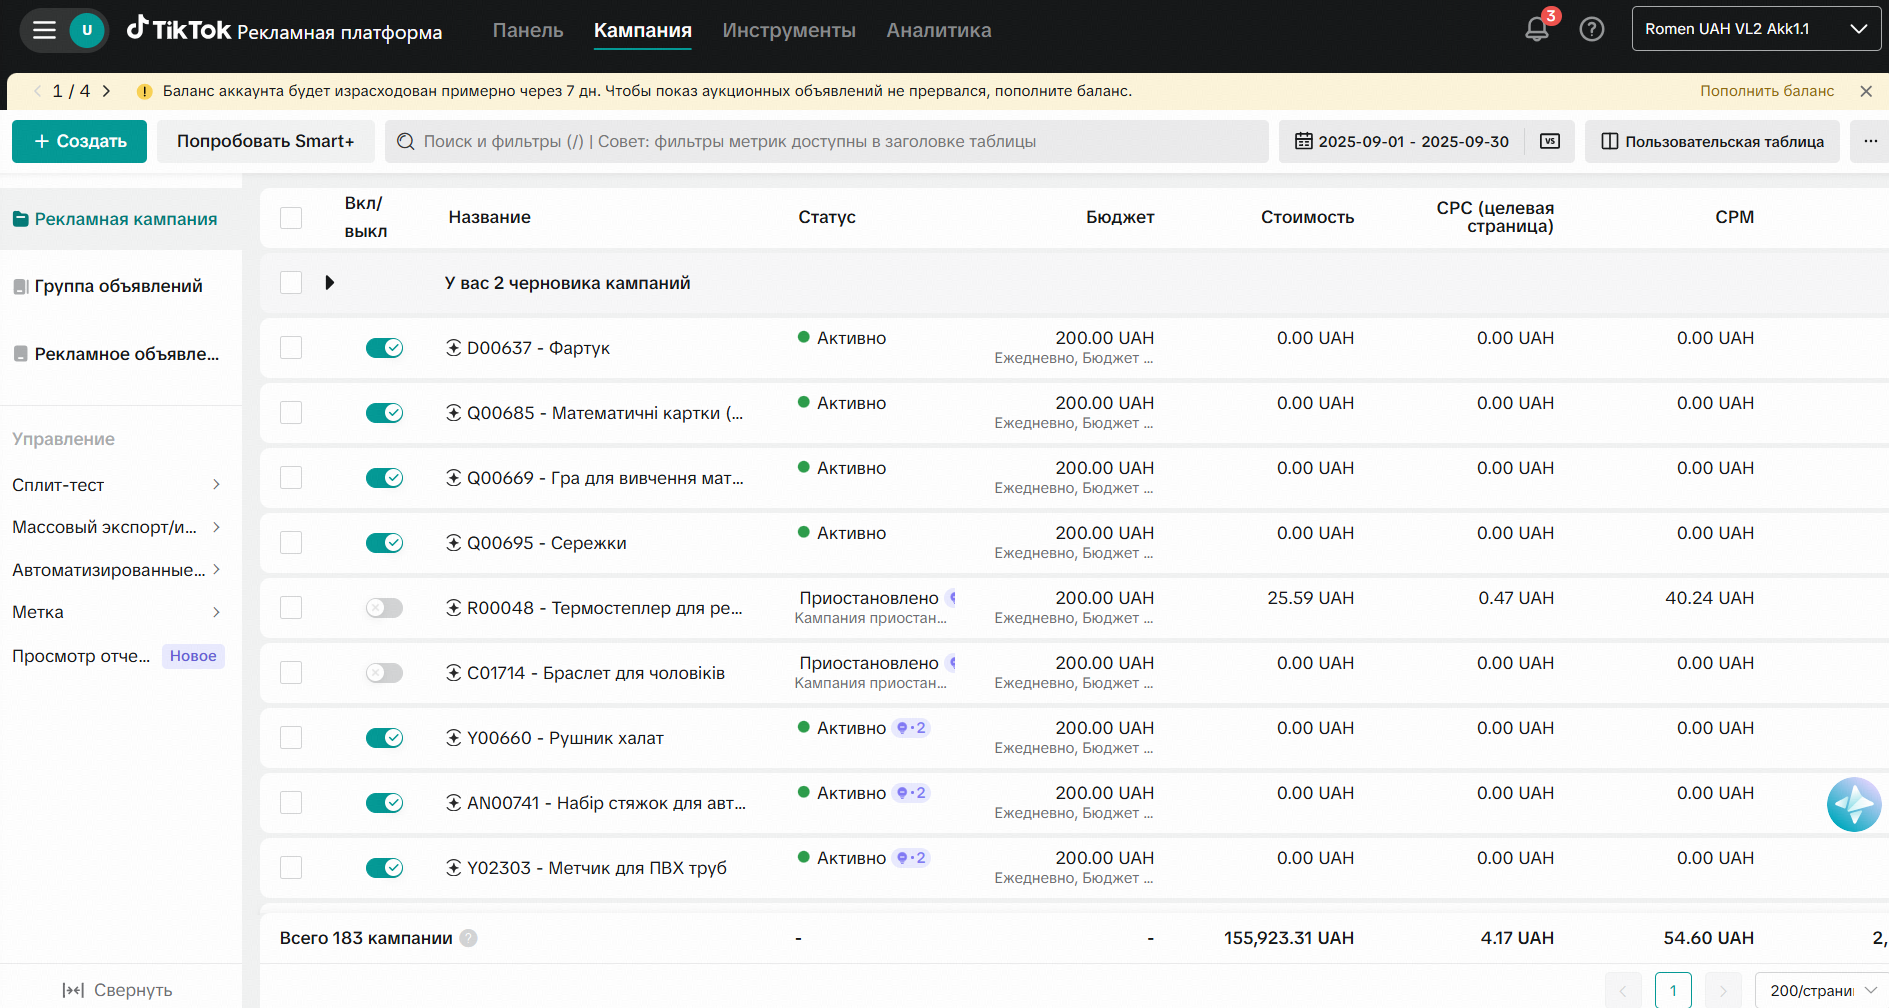Check the Q00695 - Сережки row checkbox
1889x1008 pixels.
click(x=291, y=543)
